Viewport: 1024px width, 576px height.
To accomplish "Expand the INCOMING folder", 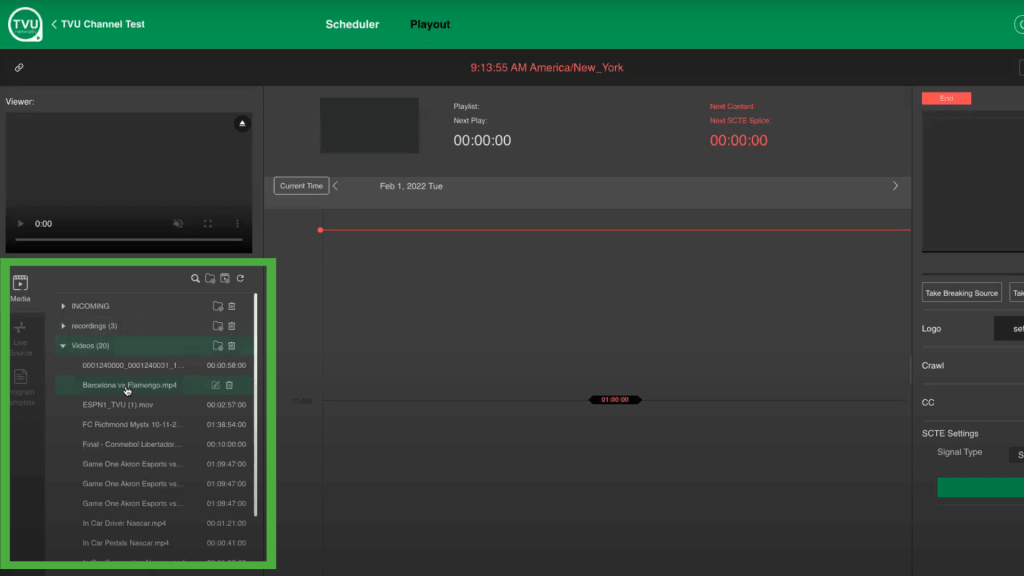I will [63, 306].
